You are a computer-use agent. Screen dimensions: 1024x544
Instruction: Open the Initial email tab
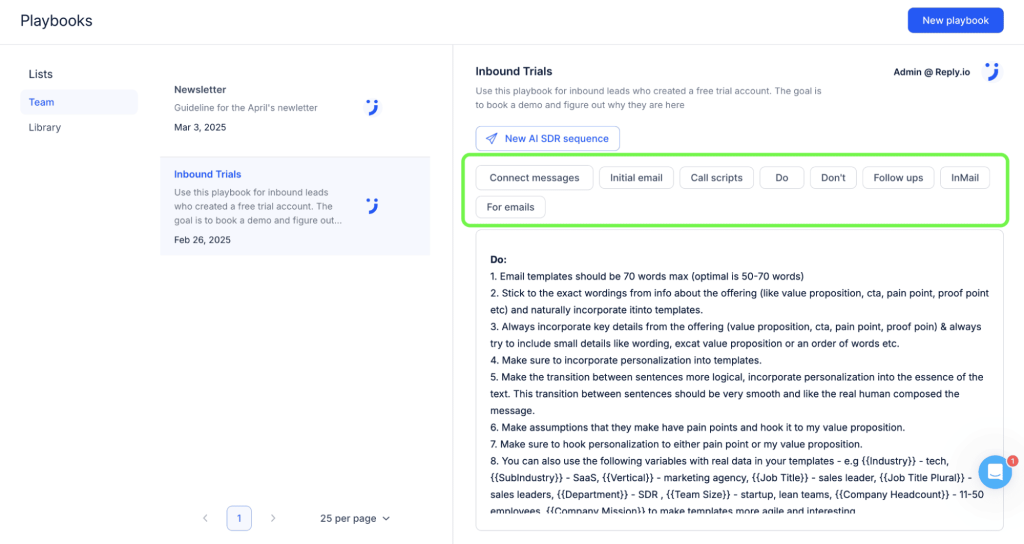636,178
